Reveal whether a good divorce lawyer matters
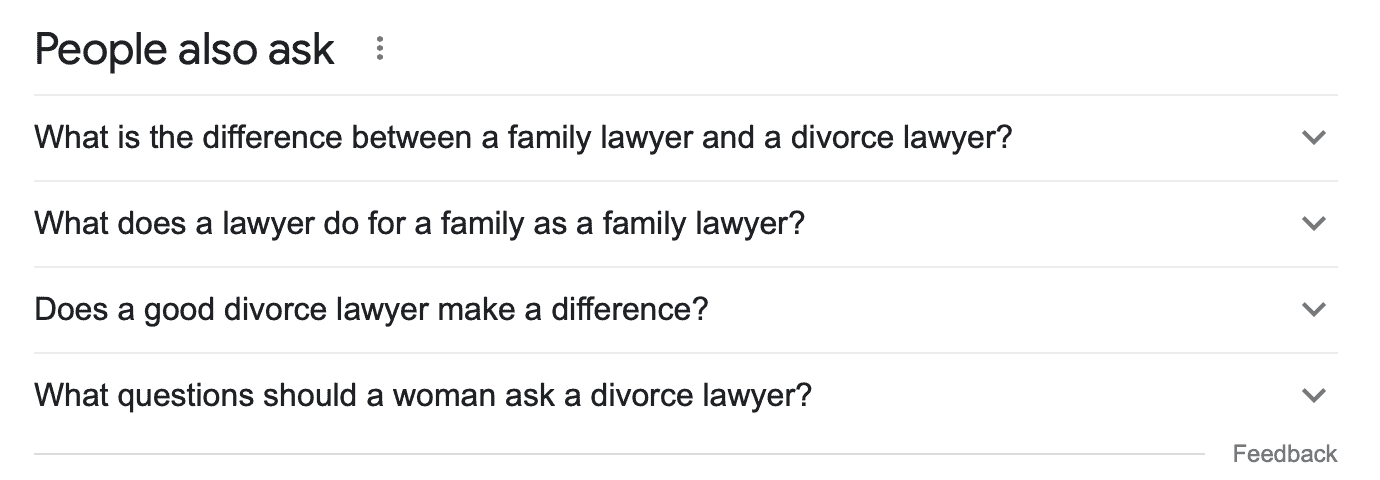 (371, 310)
